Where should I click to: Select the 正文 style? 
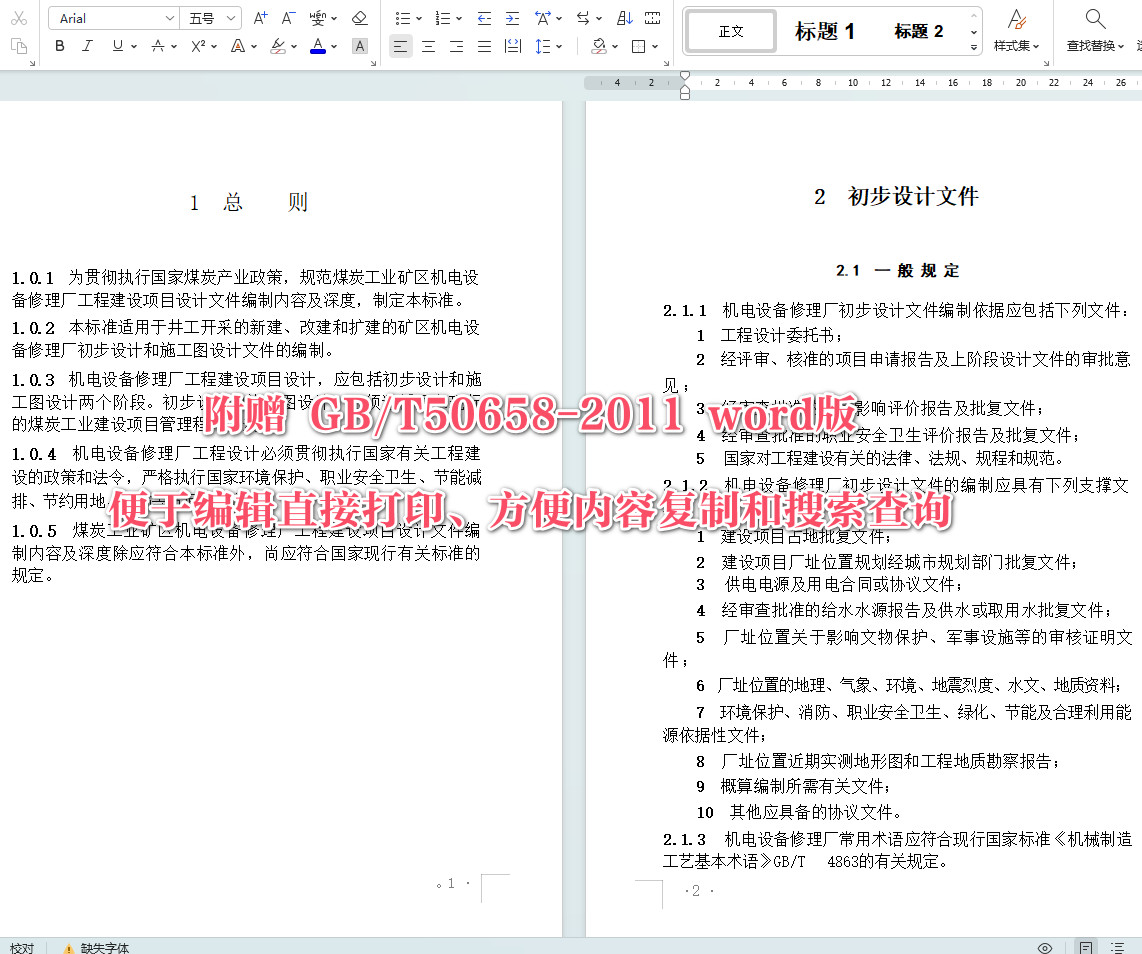730,30
